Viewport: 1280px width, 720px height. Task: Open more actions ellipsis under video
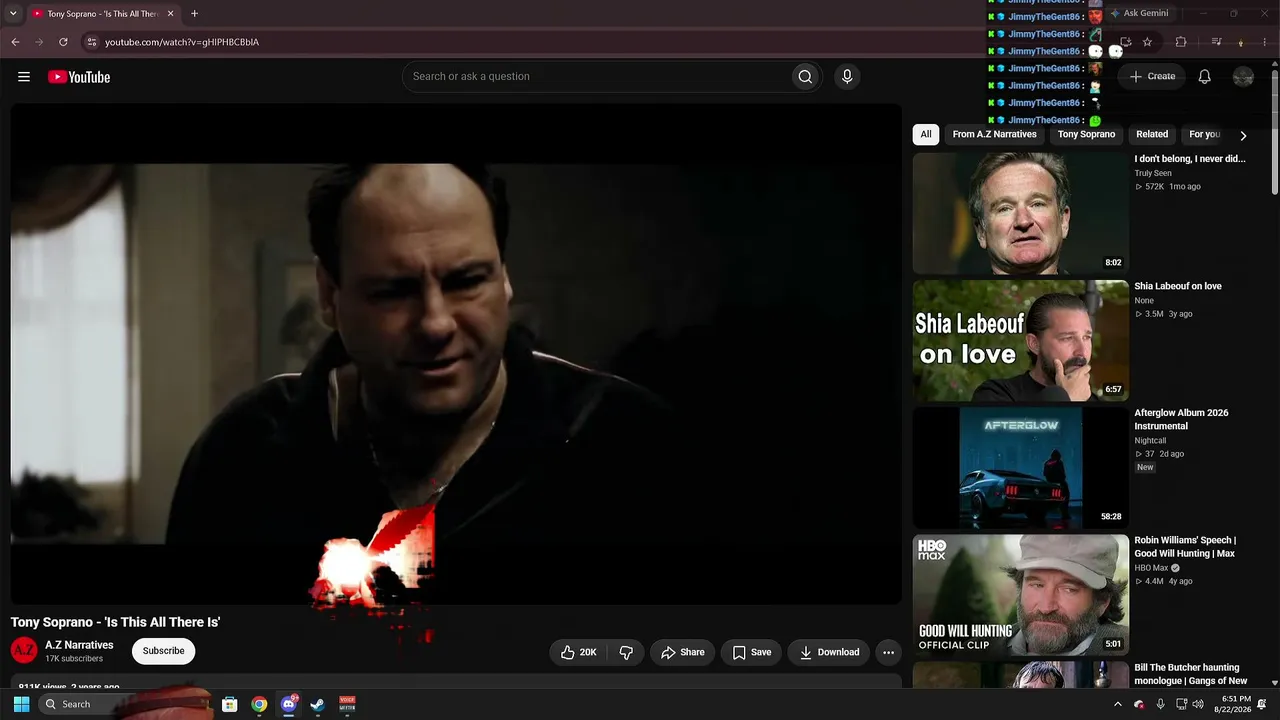click(x=888, y=652)
